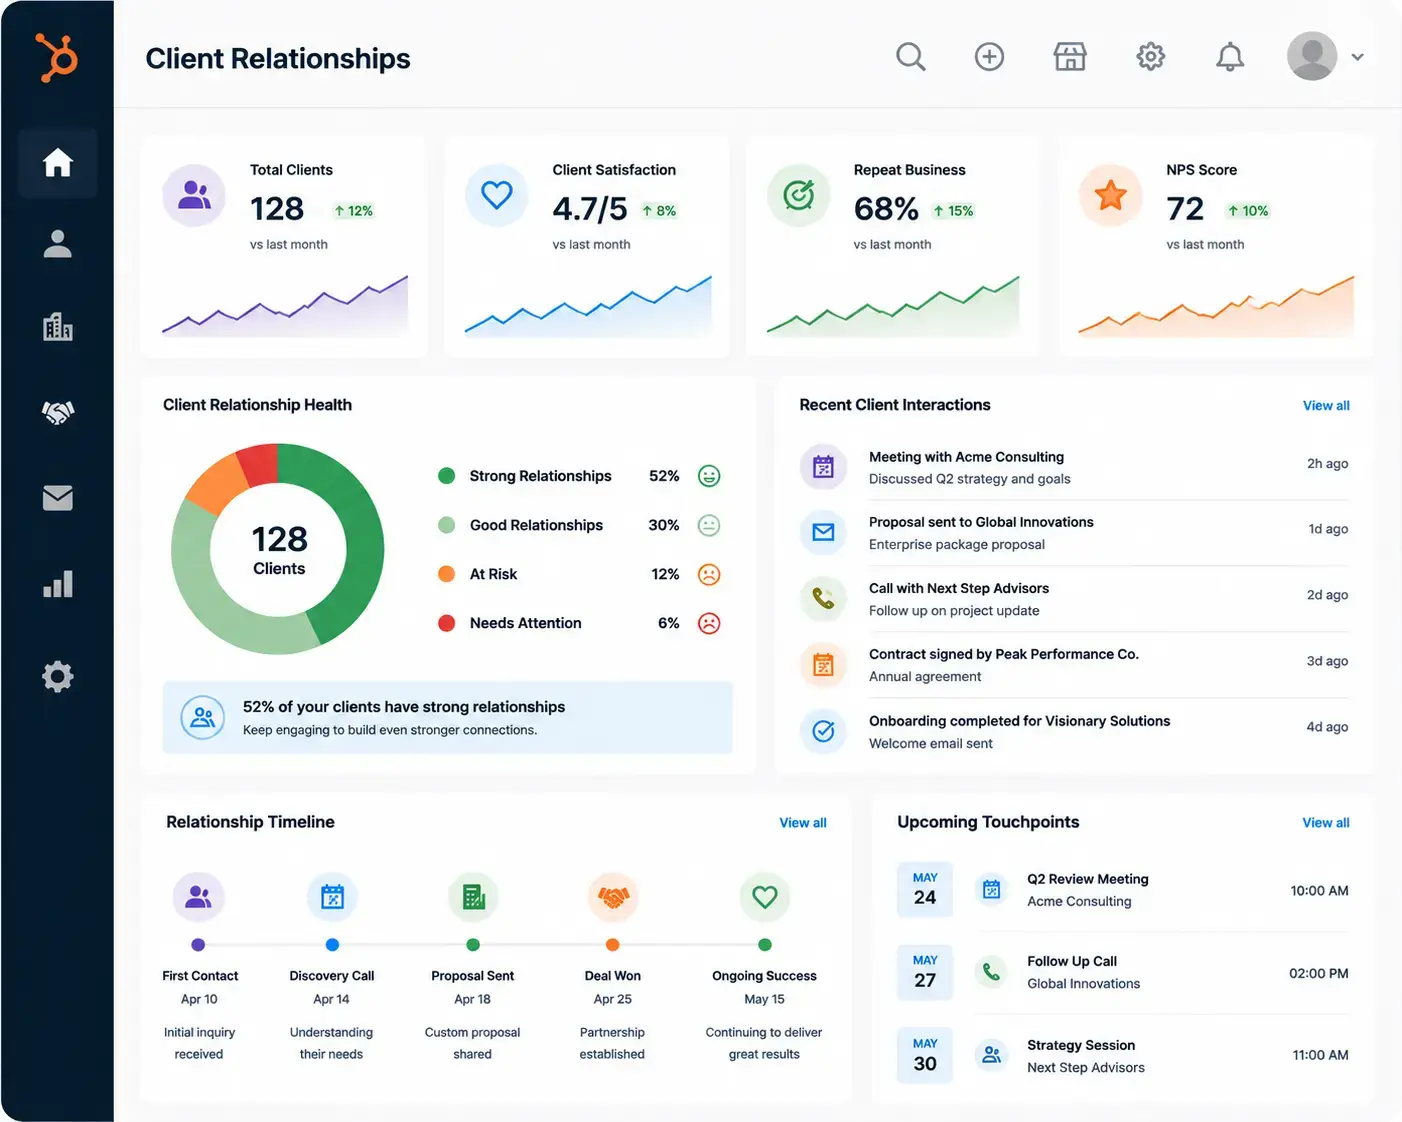Click the Good Relationships neutral face icon
The width and height of the screenshot is (1402, 1122).
(x=709, y=525)
